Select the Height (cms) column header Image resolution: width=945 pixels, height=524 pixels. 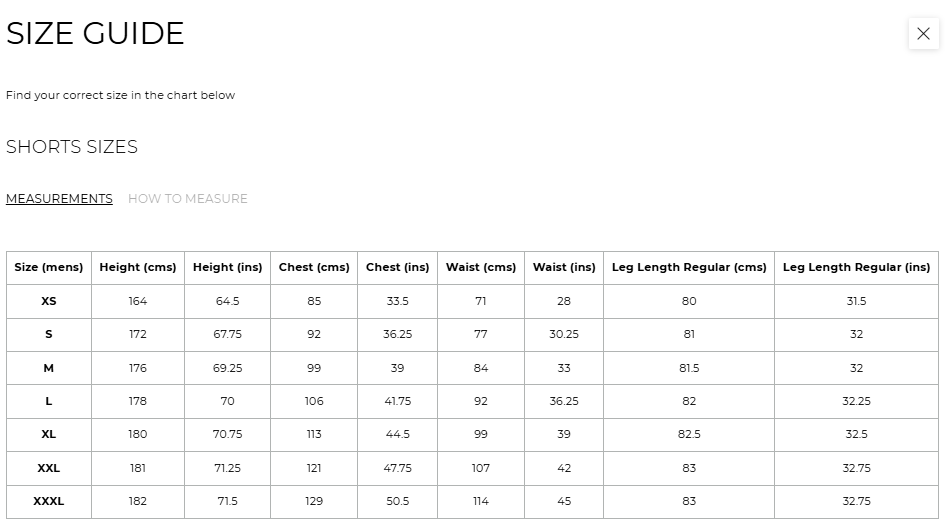pyautogui.click(x=138, y=268)
